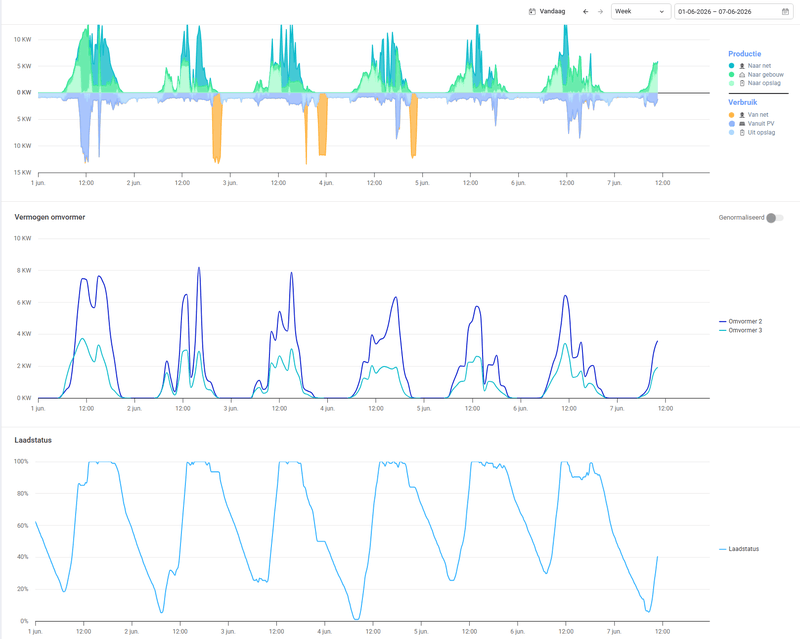Click the Vandaag button

tap(547, 11)
